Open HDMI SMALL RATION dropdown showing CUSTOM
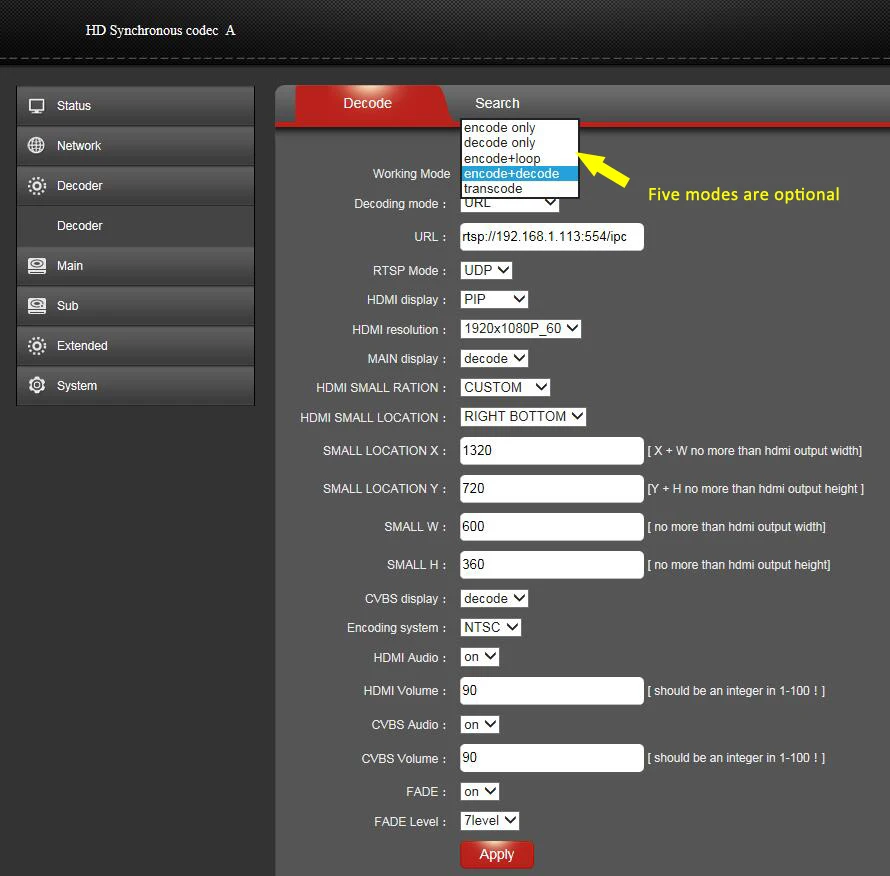Screen dimensions: 890x876 (505, 387)
